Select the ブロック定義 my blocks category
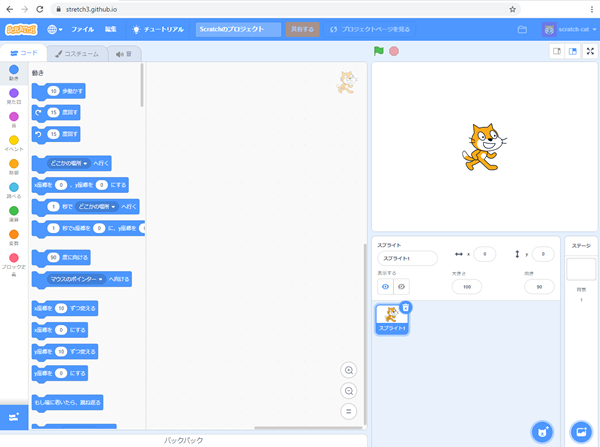600x447 pixels. tap(14, 264)
